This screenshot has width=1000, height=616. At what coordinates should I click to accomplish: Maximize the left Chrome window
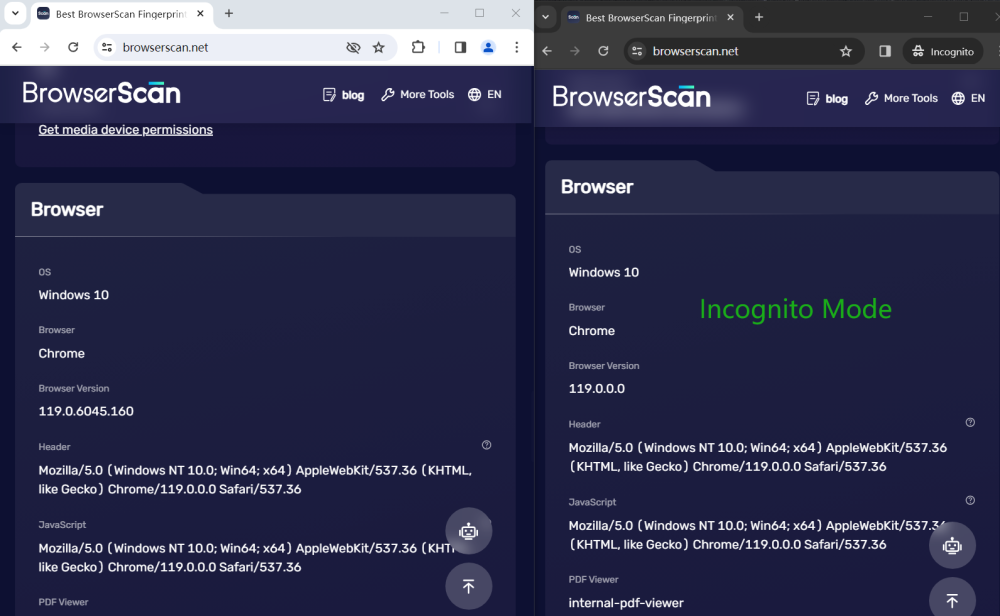(480, 13)
